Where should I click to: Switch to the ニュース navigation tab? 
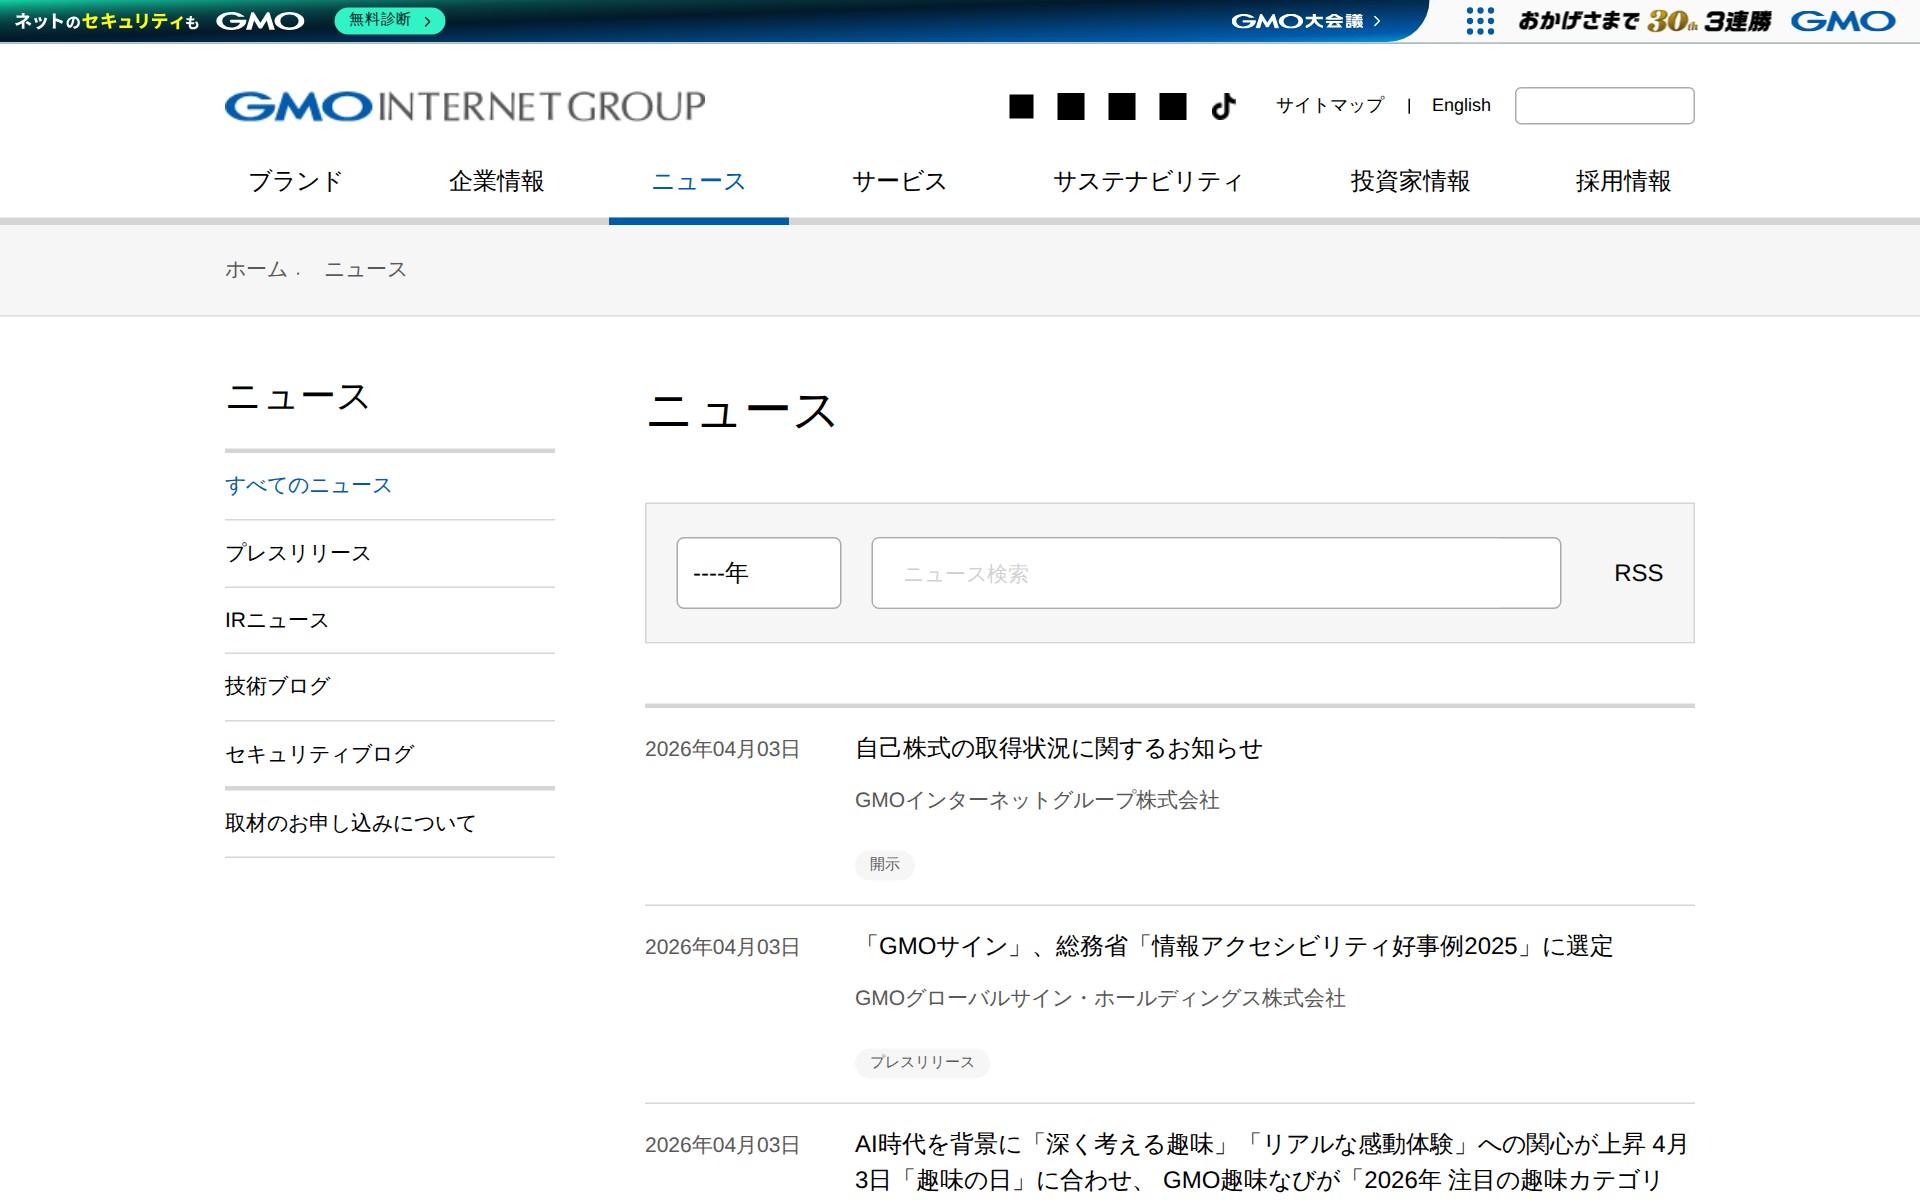(x=698, y=181)
